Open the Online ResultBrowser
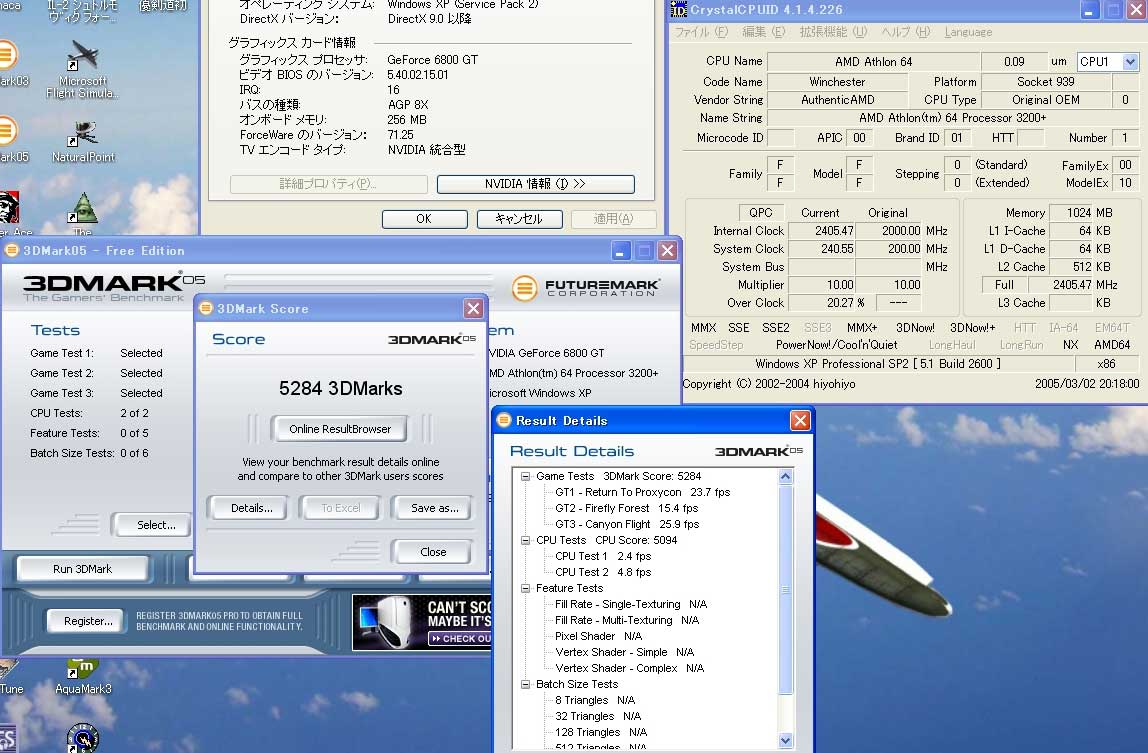The height and width of the screenshot is (753, 1148). [340, 429]
